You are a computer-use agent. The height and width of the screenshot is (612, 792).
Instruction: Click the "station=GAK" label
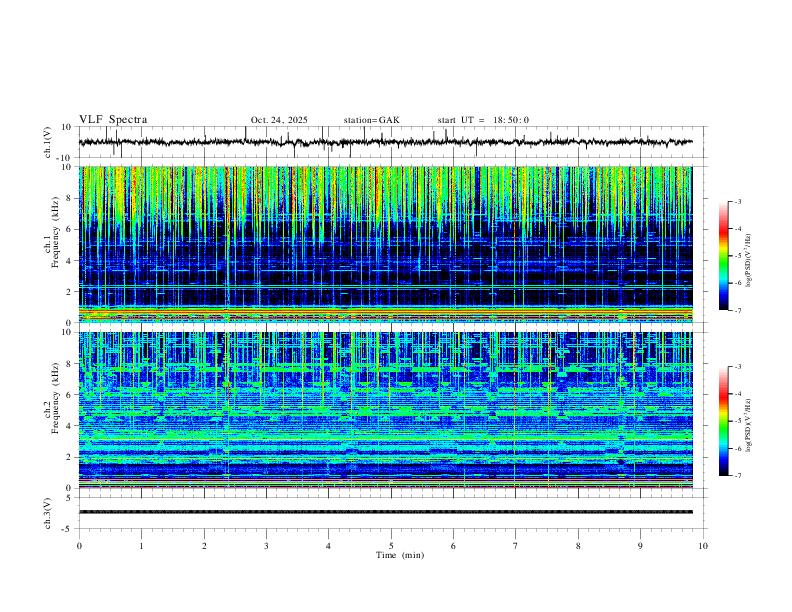(371, 120)
